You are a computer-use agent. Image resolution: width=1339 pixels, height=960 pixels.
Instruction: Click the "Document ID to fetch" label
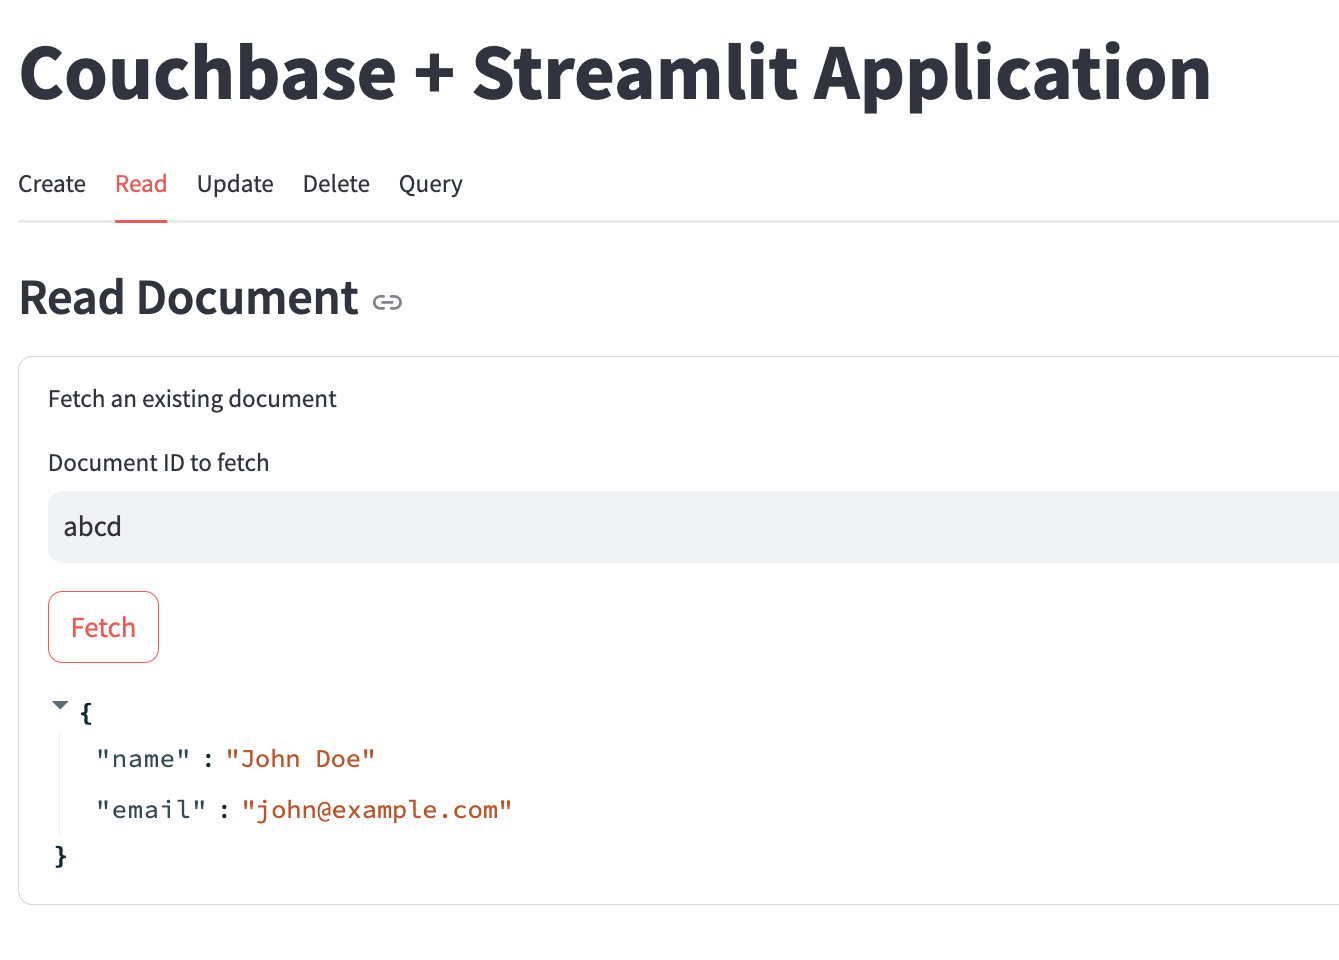(159, 463)
